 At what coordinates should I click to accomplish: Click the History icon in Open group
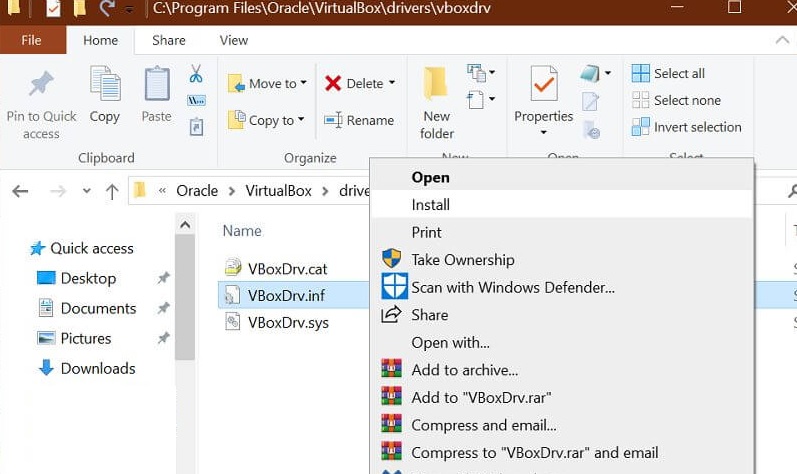[591, 130]
